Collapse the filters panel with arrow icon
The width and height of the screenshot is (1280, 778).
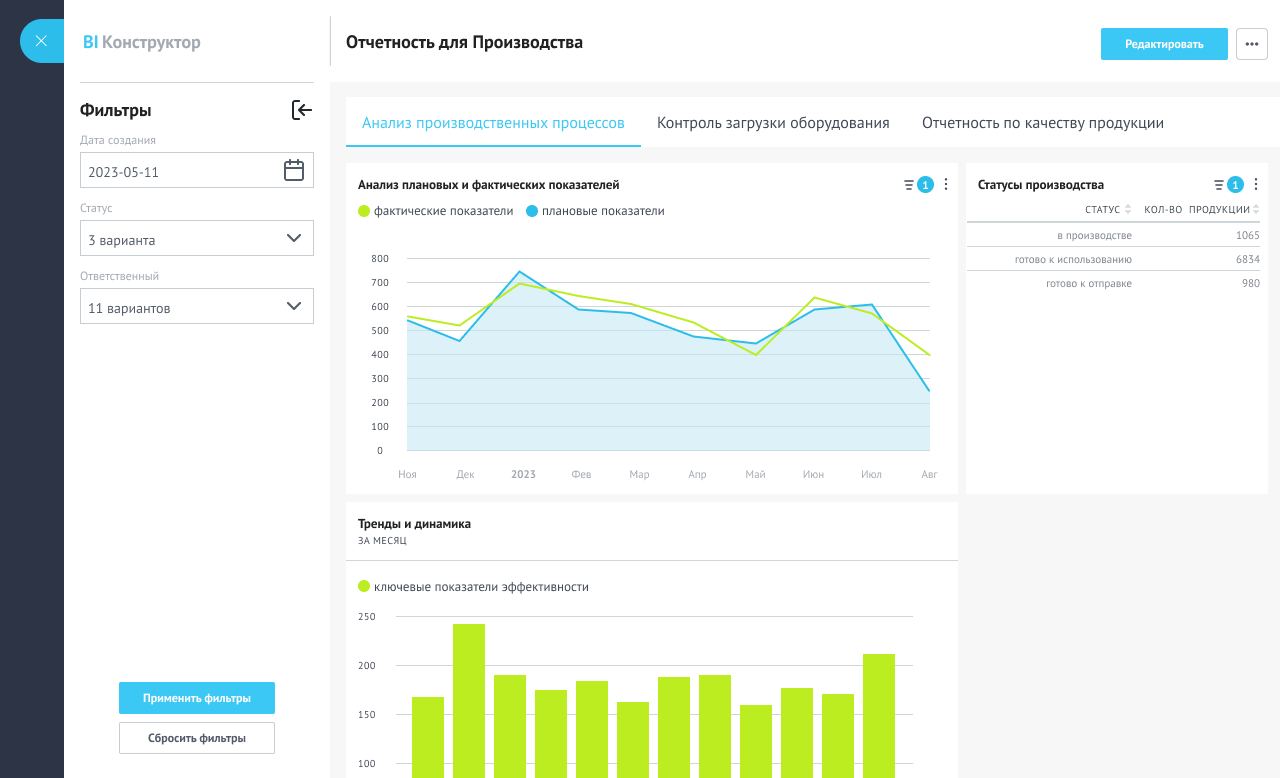(302, 110)
